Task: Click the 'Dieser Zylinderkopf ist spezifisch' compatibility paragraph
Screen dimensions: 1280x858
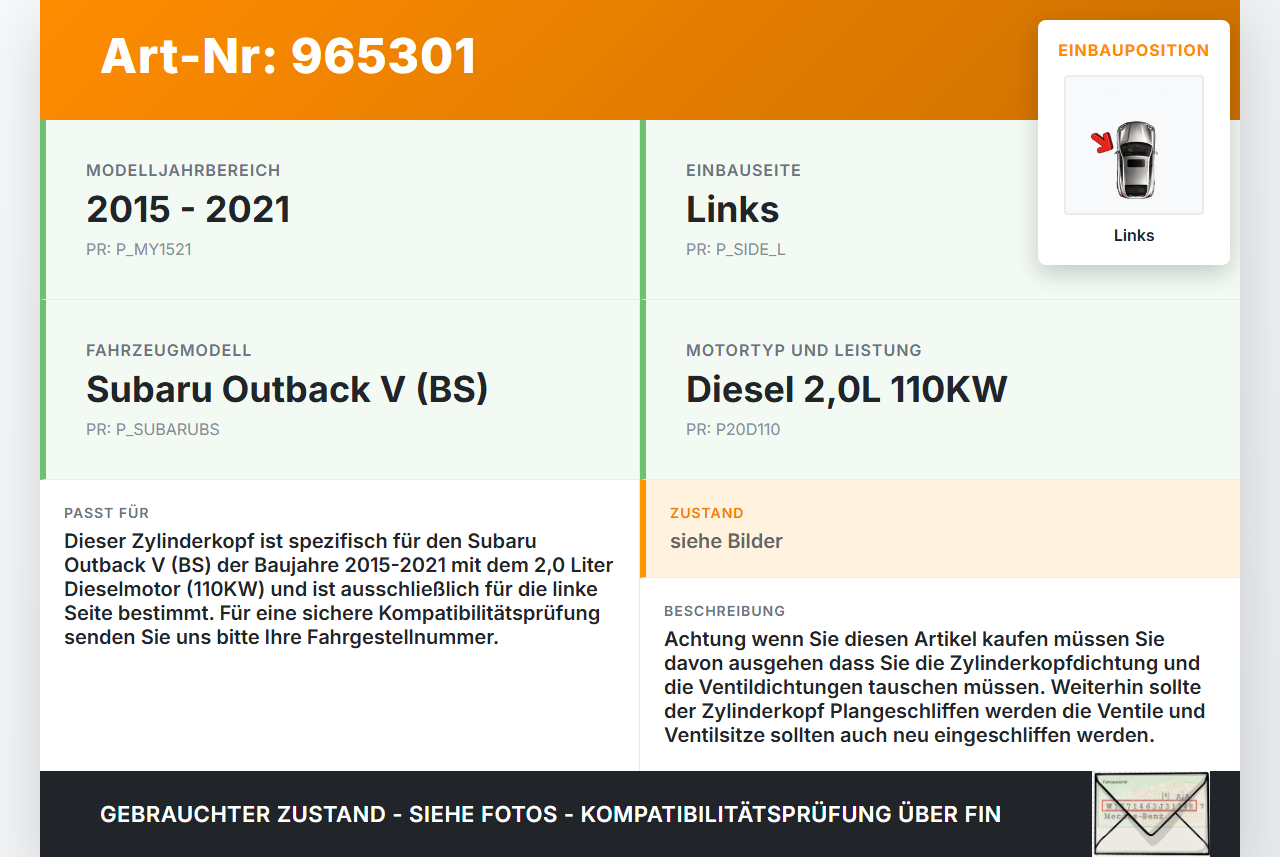Action: [x=339, y=589]
